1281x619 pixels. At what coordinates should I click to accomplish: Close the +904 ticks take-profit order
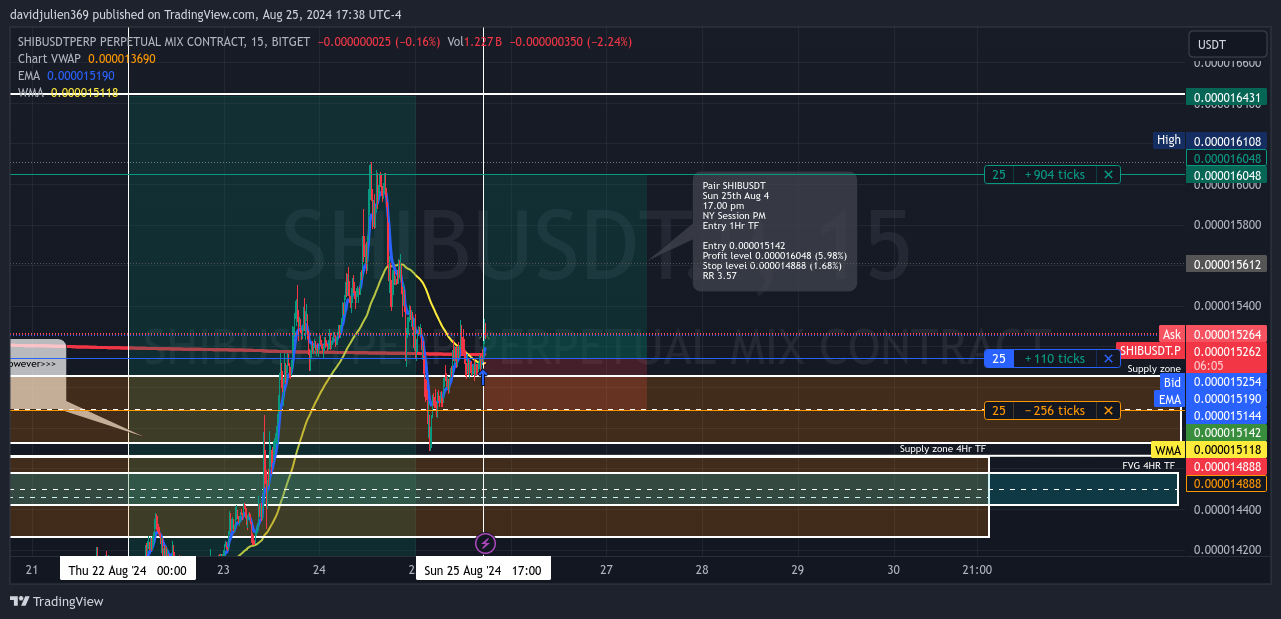[1108, 175]
